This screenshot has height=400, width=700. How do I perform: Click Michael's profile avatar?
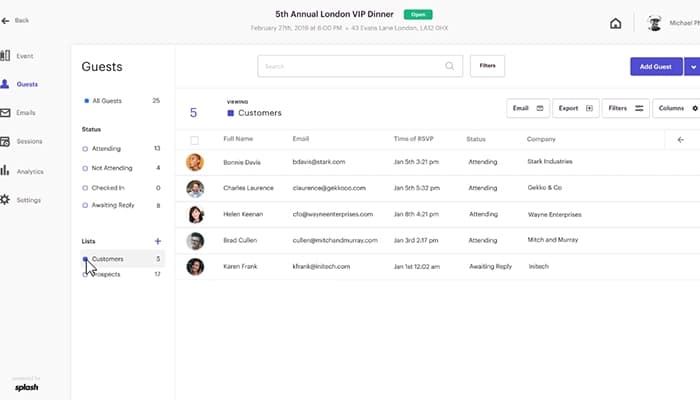(x=655, y=24)
